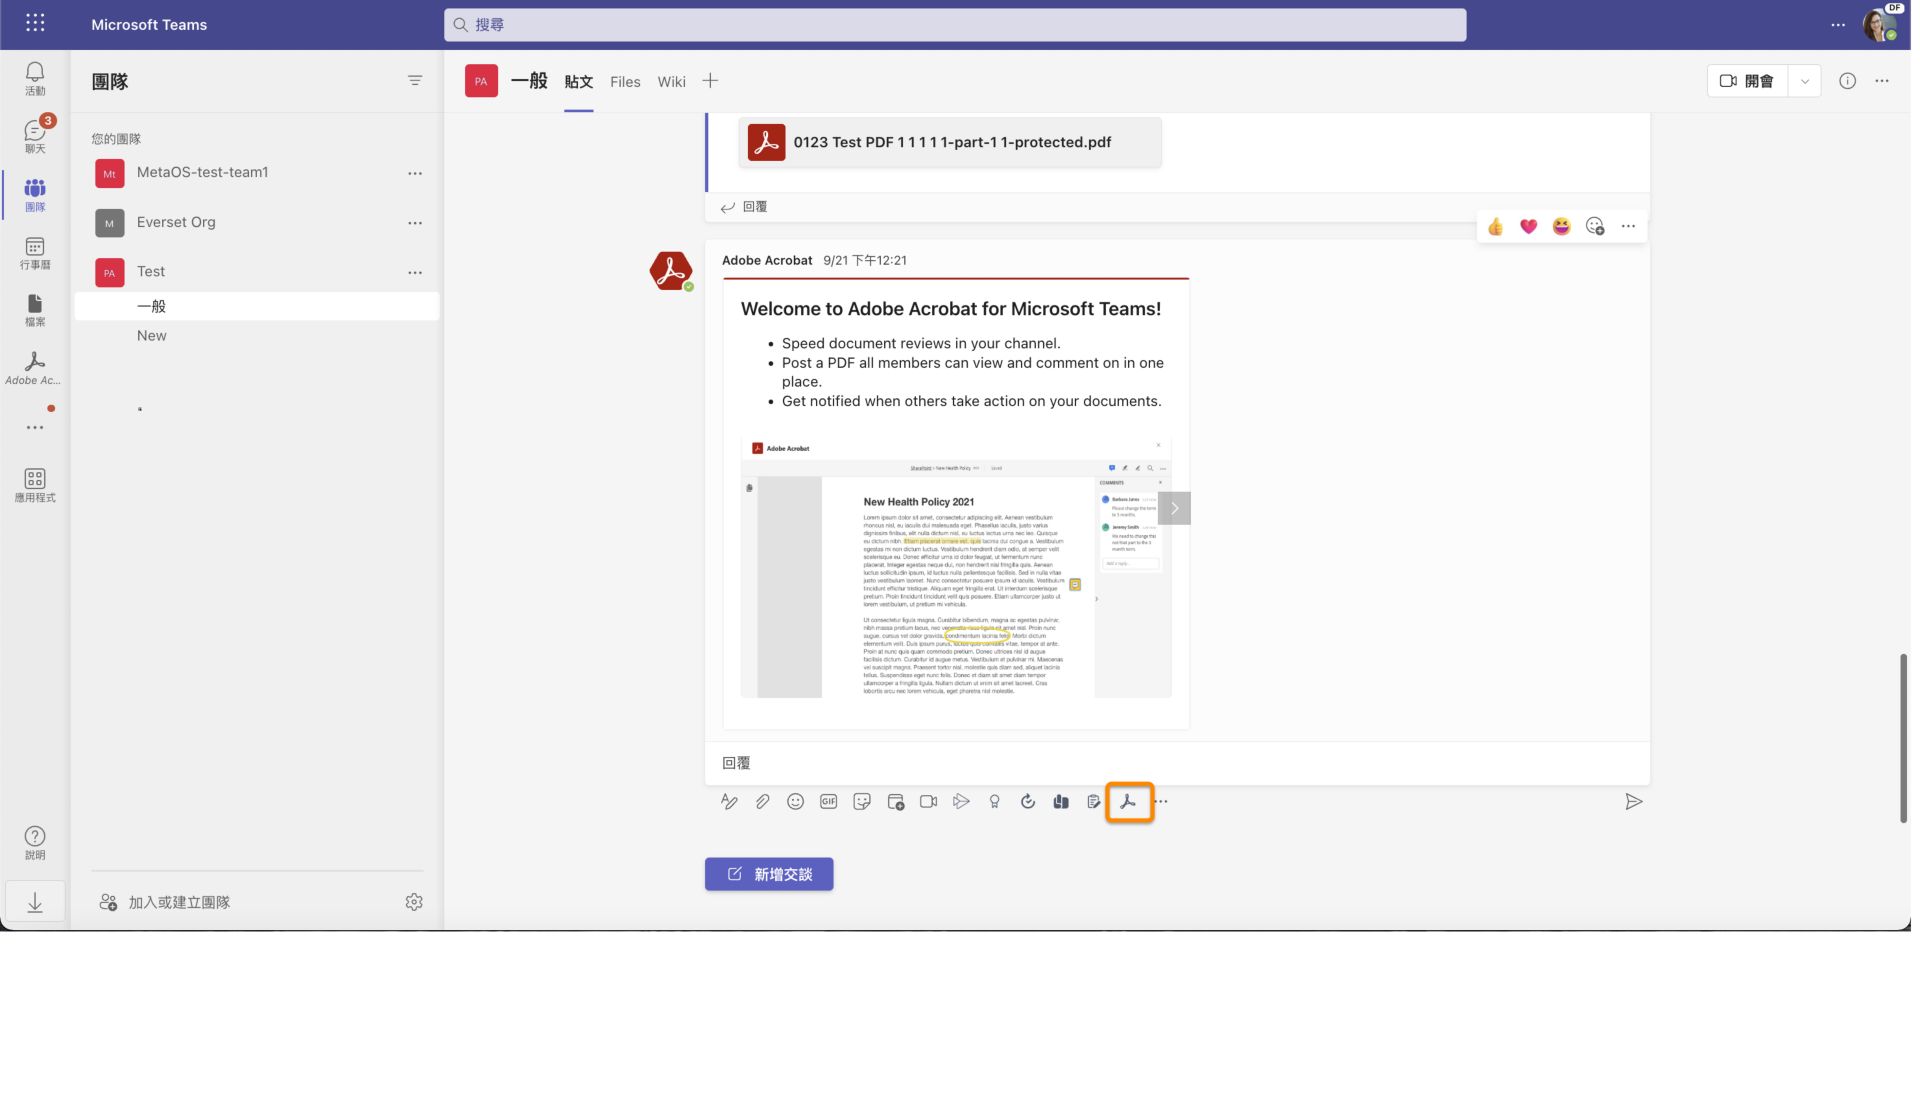This screenshot has width=1920, height=1104.
Task: Open the Teams icon in sidebar
Action: click(x=35, y=194)
